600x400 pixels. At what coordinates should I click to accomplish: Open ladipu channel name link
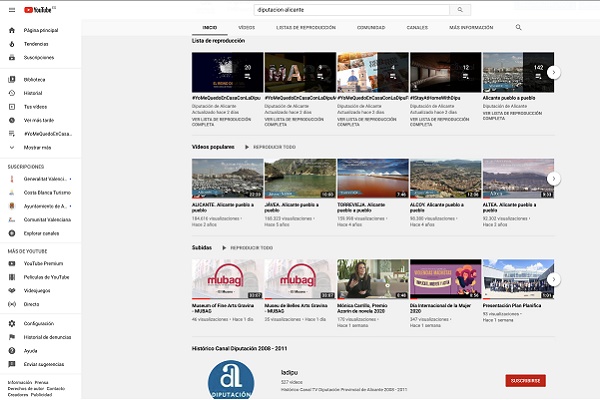tap(289, 372)
